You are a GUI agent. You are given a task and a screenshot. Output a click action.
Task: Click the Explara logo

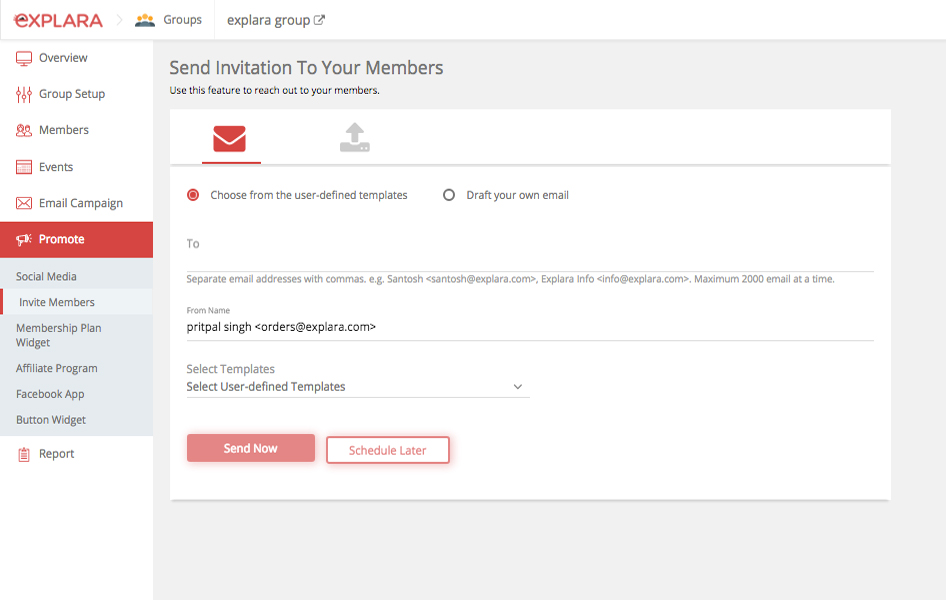point(58,20)
